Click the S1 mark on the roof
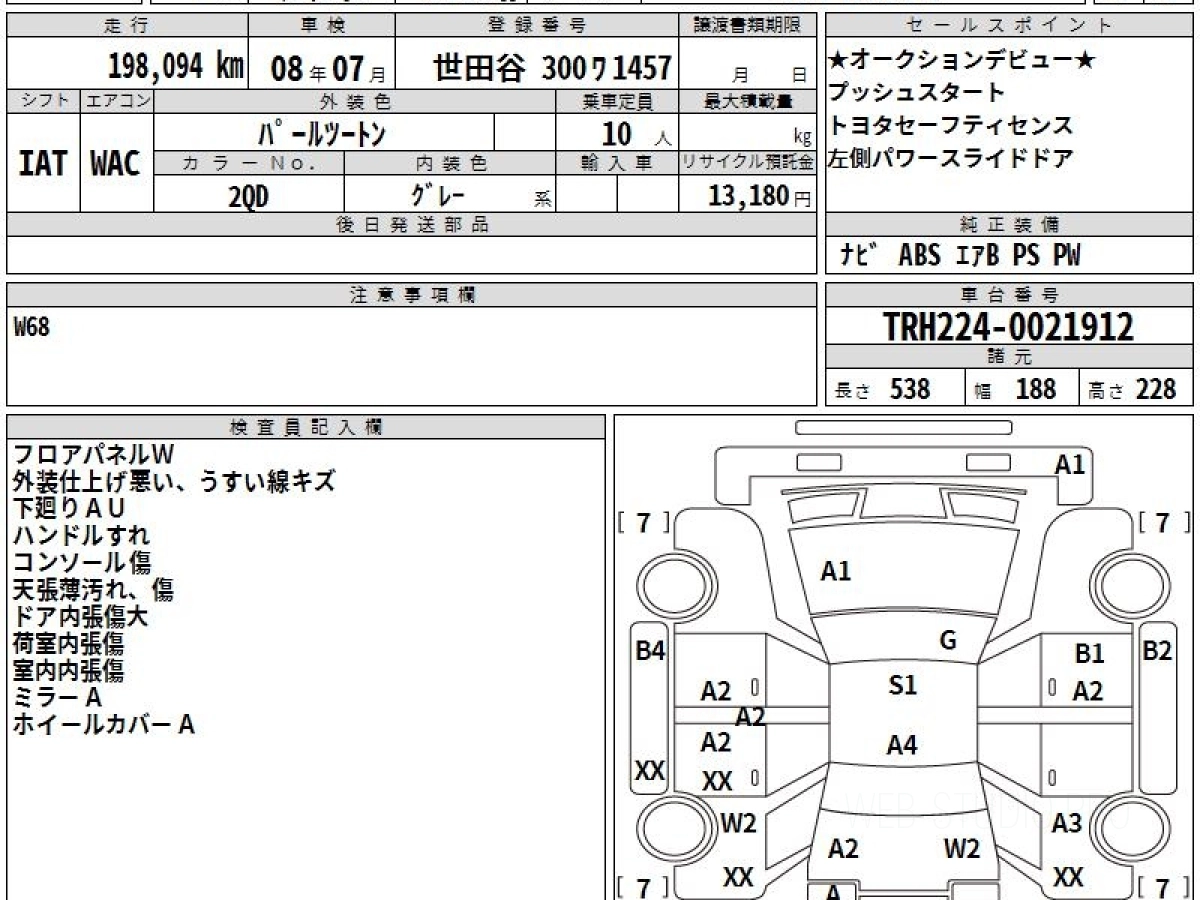Image resolution: width=1200 pixels, height=900 pixels. [902, 686]
